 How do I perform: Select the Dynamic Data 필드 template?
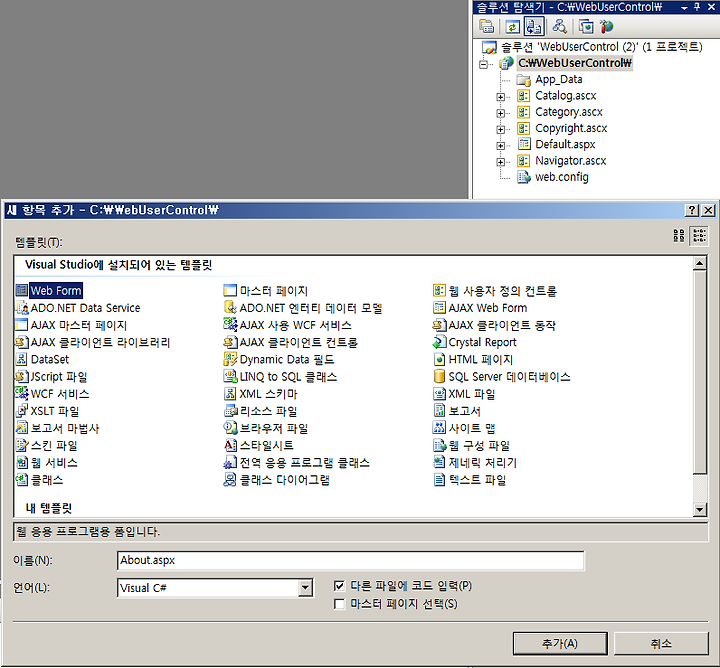(279, 359)
